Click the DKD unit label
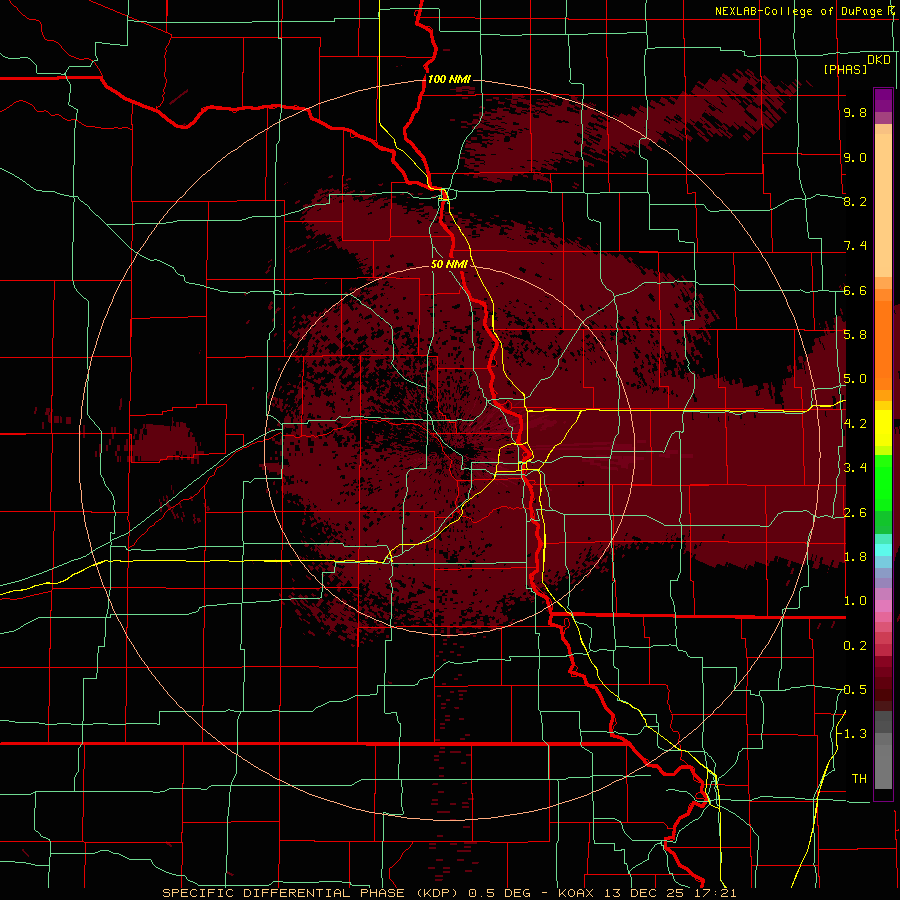The image size is (900, 900). pyautogui.click(x=879, y=60)
